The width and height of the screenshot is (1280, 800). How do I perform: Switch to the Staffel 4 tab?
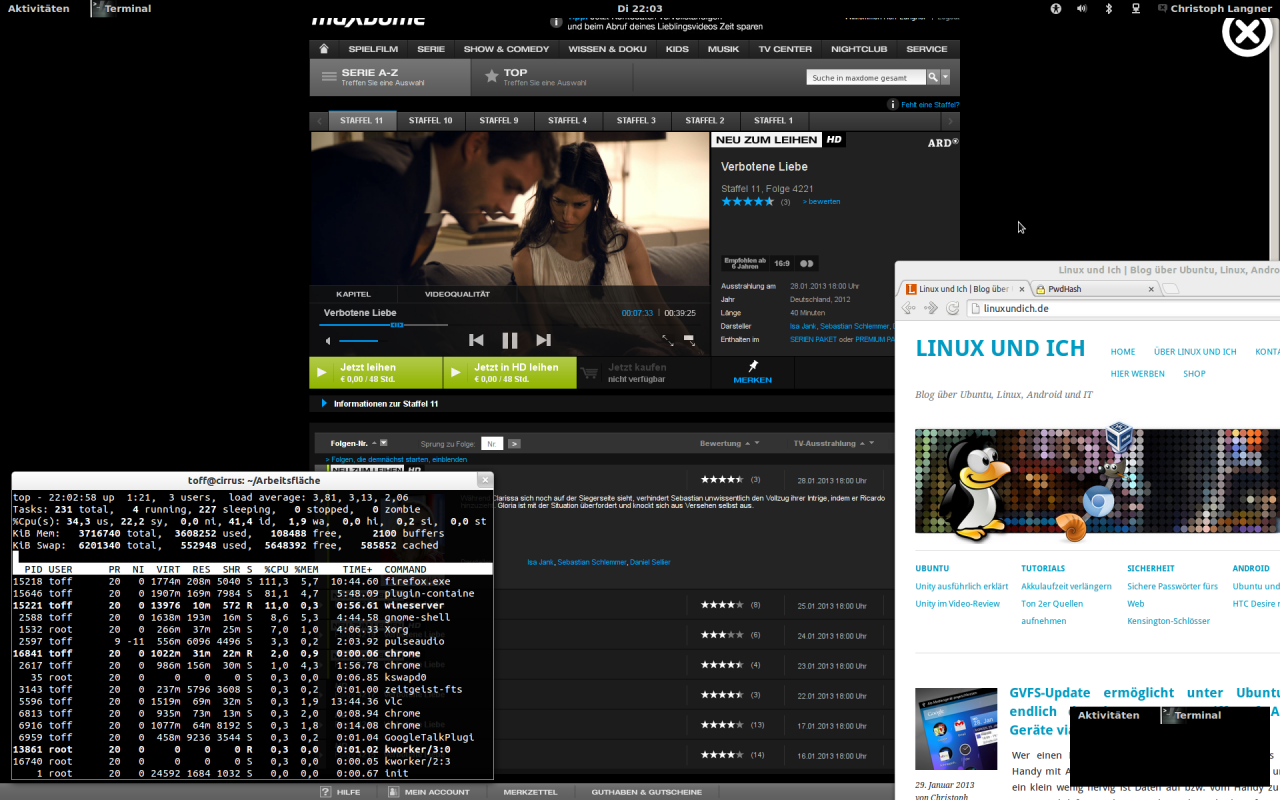pyautogui.click(x=567, y=120)
